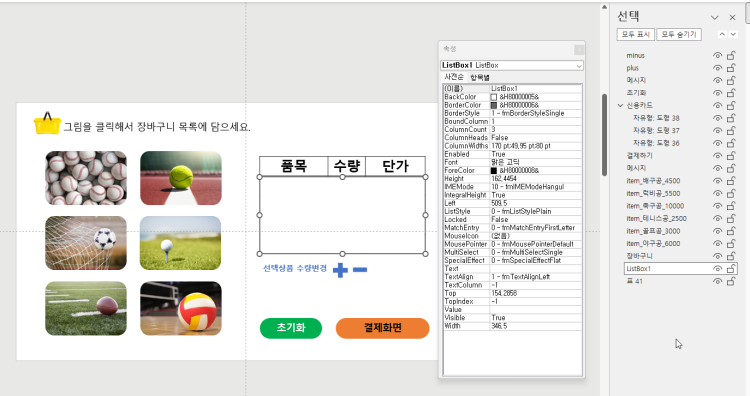The height and width of the screenshot is (396, 750).
Task: Switch to the 사전순 tab
Action: coord(453,77)
